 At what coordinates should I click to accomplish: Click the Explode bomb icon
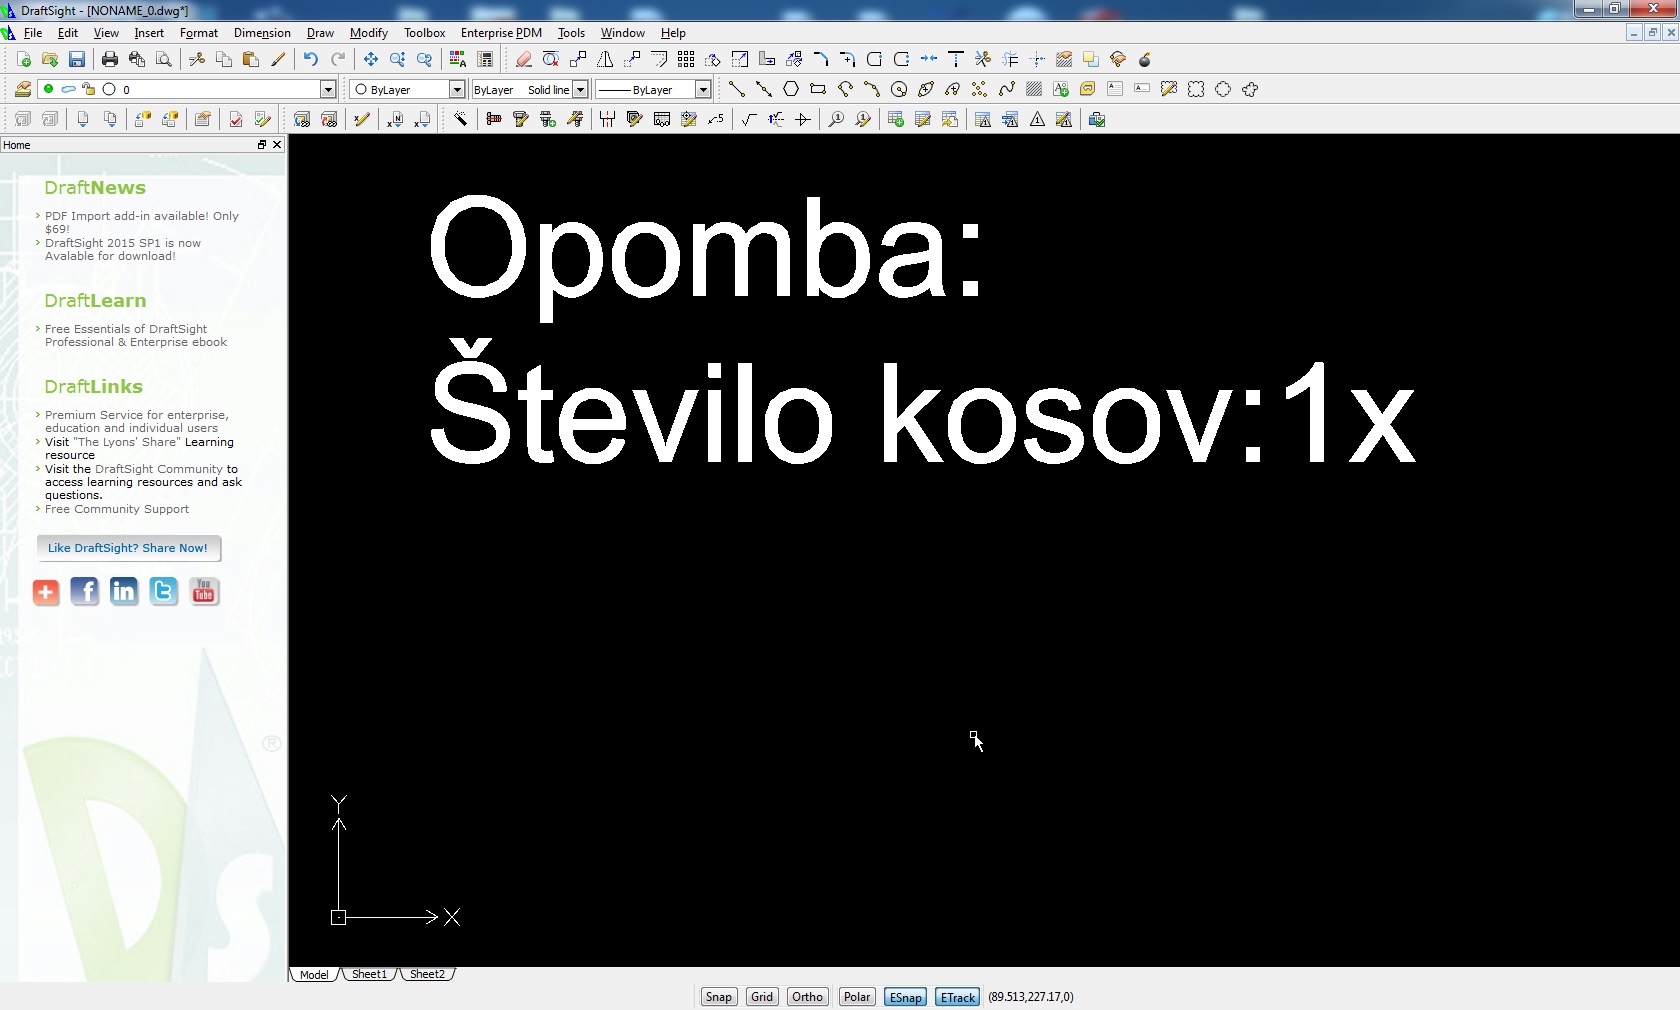pyautogui.click(x=1145, y=60)
